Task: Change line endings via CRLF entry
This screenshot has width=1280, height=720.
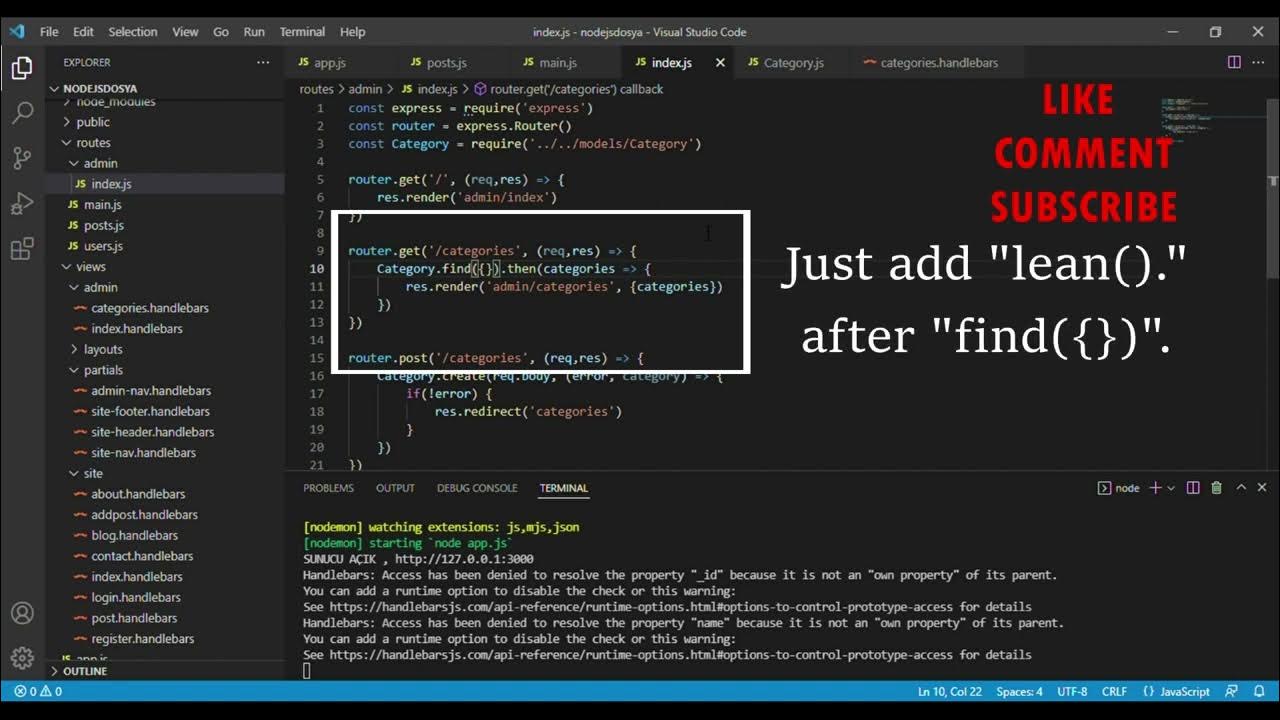Action: point(1114,691)
